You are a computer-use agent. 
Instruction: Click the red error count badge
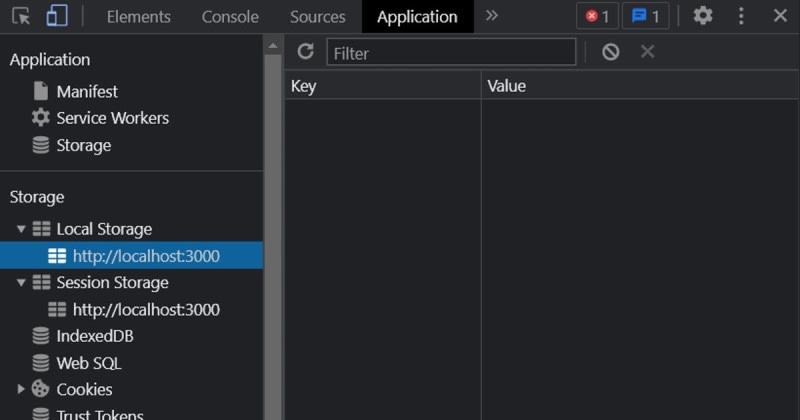pos(597,16)
